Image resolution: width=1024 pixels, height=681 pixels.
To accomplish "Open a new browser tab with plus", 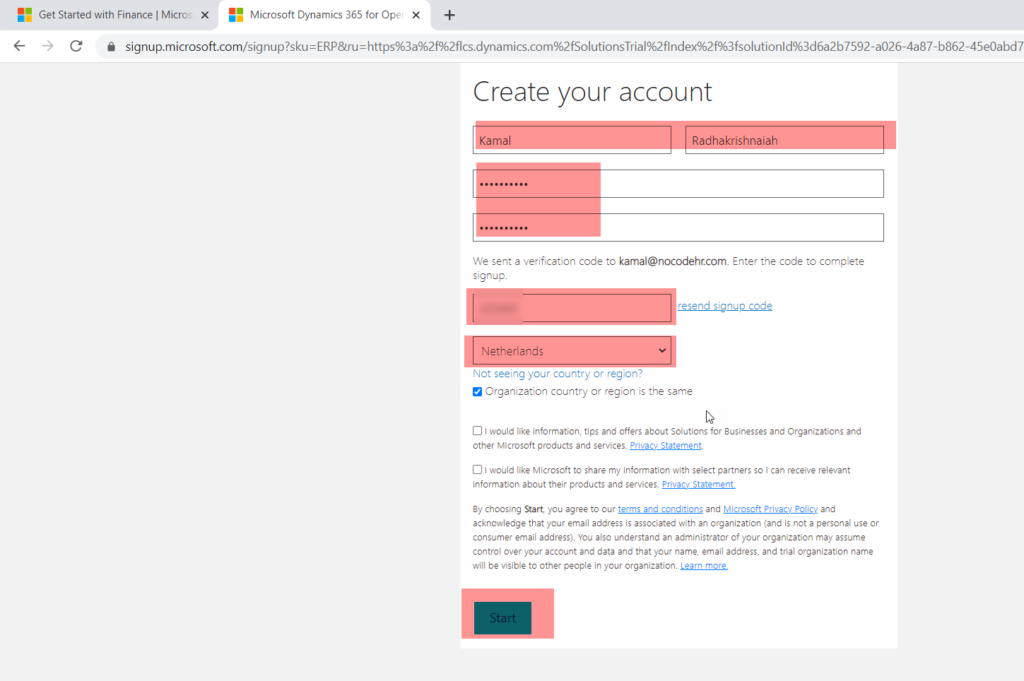I will tap(449, 15).
